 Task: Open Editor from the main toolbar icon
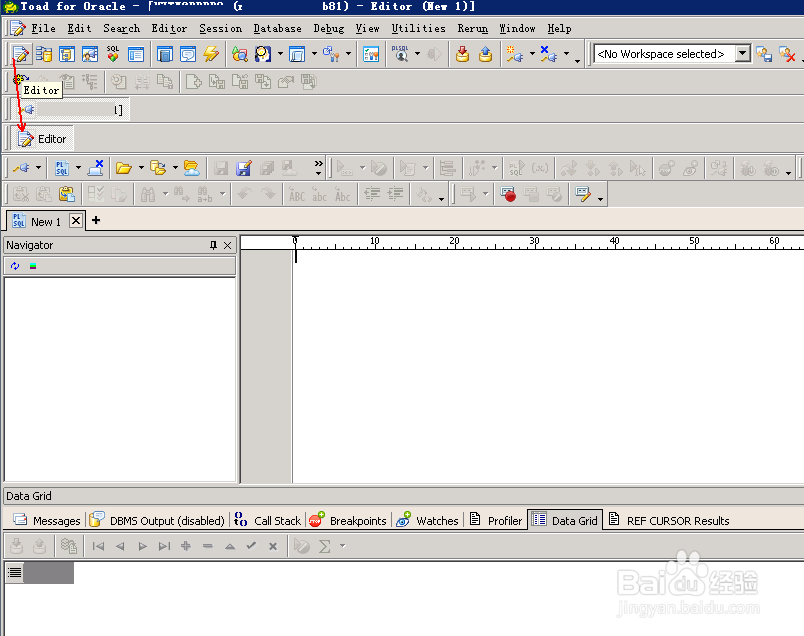(x=21, y=54)
